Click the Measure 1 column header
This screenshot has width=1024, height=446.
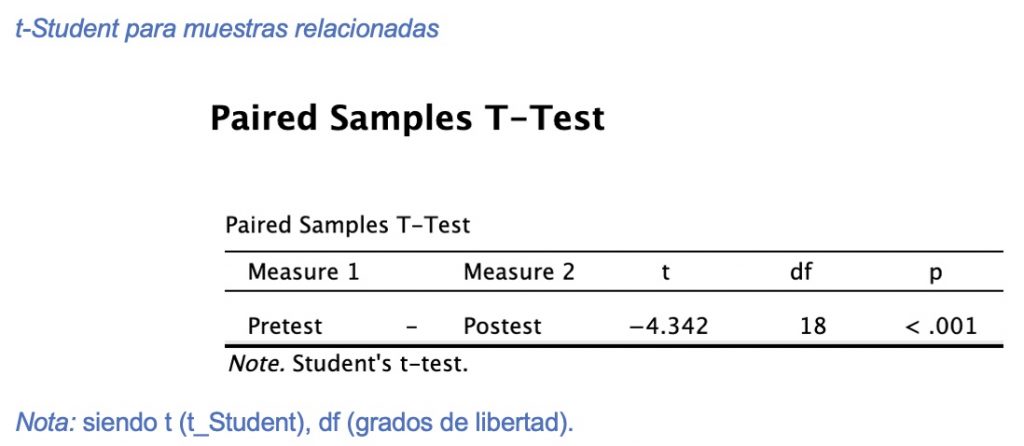click(303, 271)
